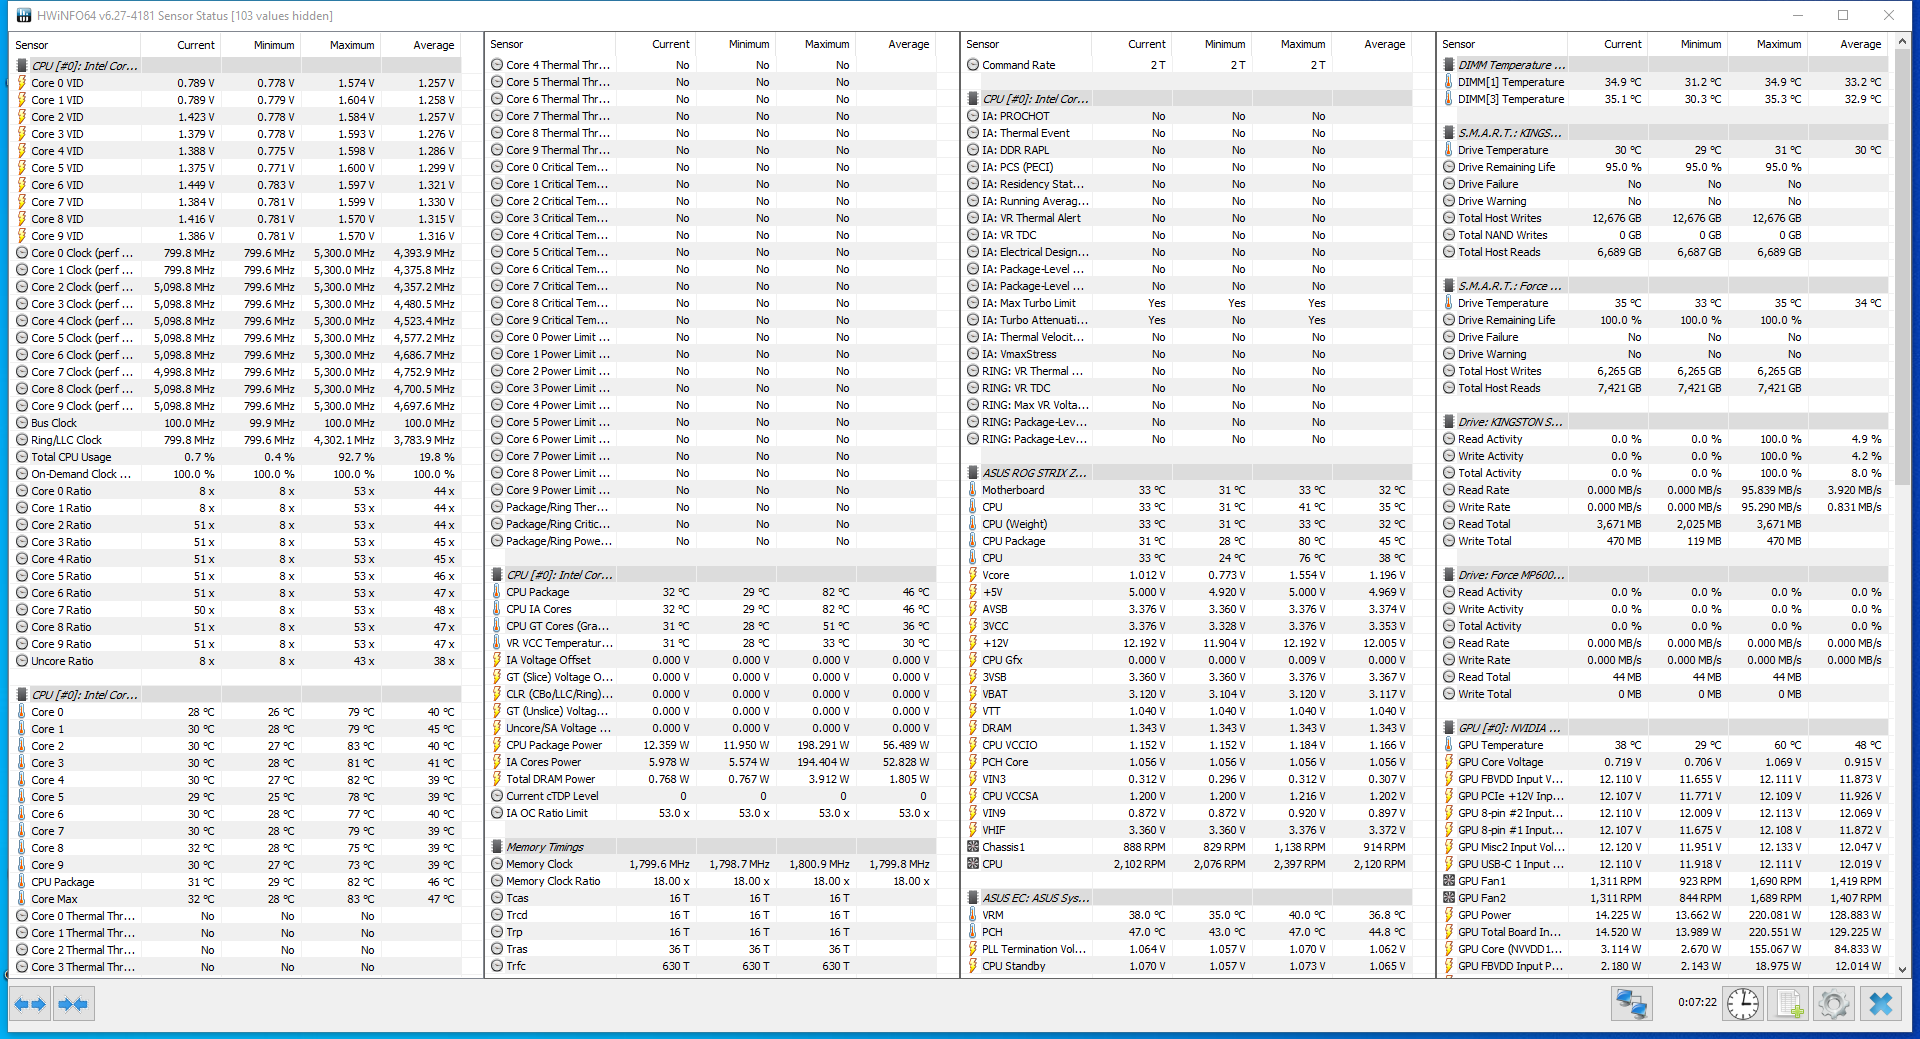Start logging with the sheet-plus icon
1920x1039 pixels.
[1789, 1004]
